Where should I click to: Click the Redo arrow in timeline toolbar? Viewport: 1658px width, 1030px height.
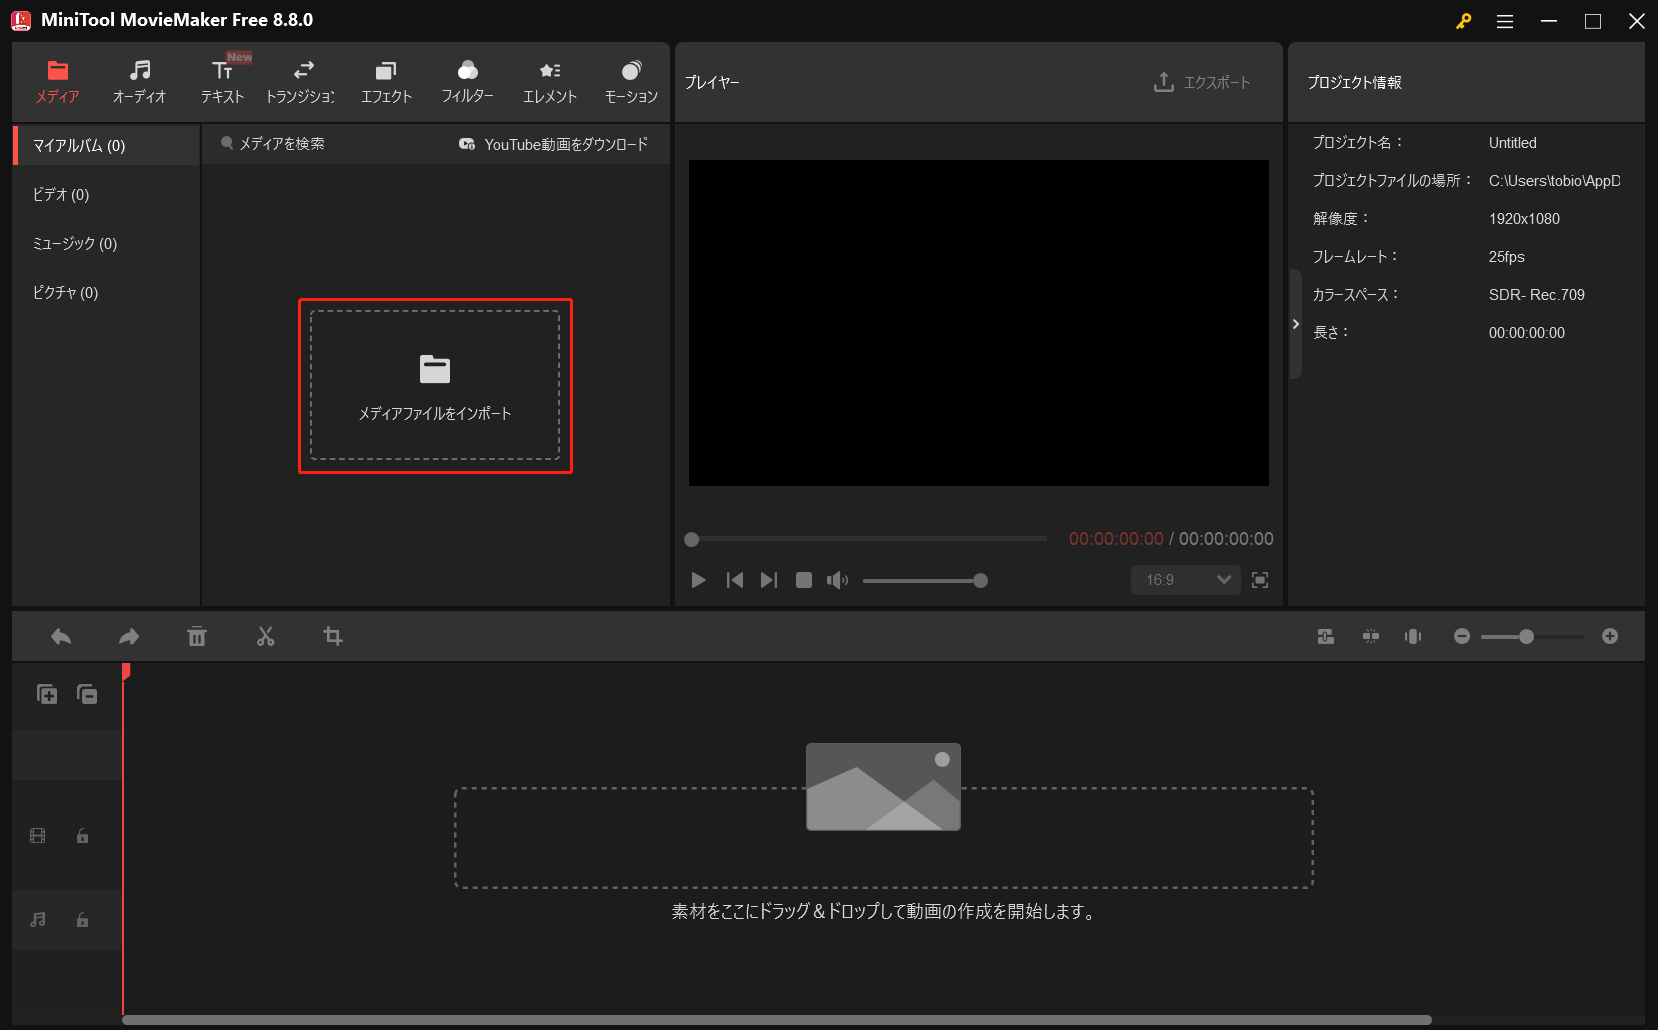[x=129, y=637]
